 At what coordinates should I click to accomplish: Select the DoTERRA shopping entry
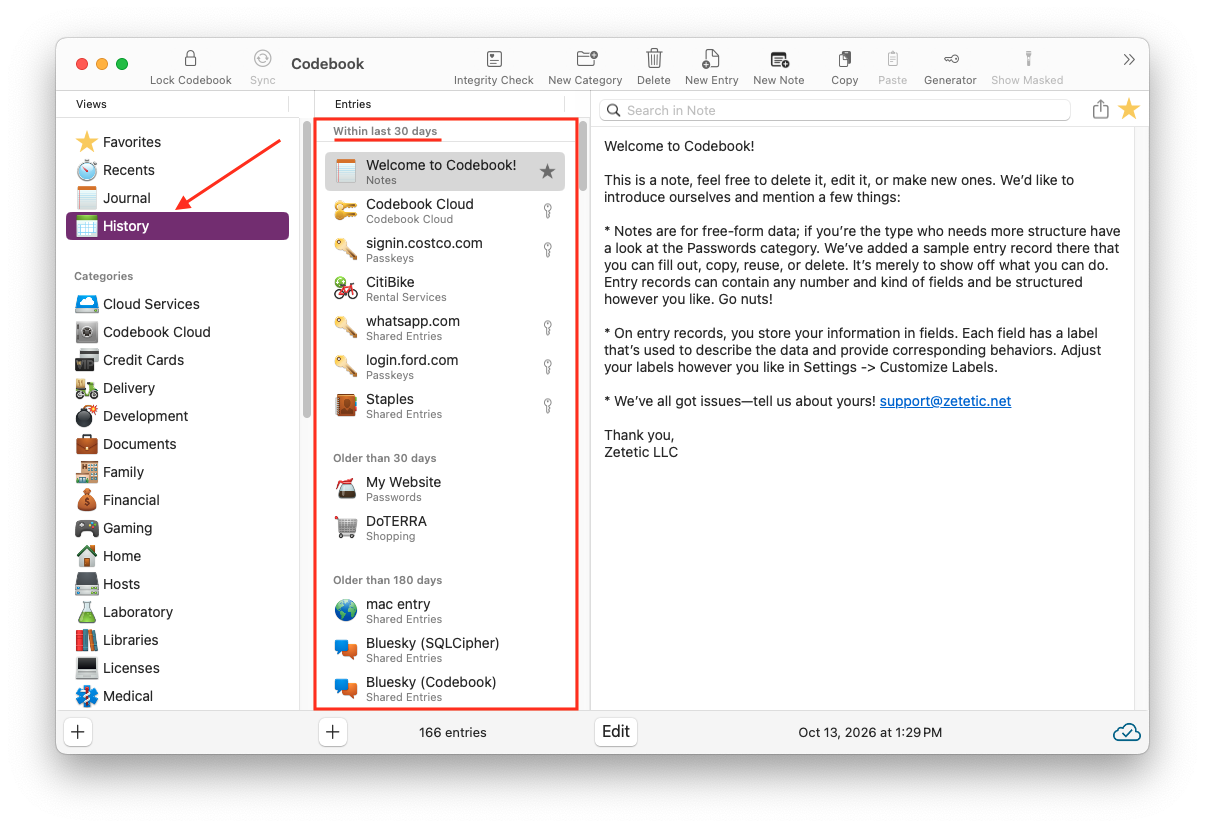tap(445, 527)
